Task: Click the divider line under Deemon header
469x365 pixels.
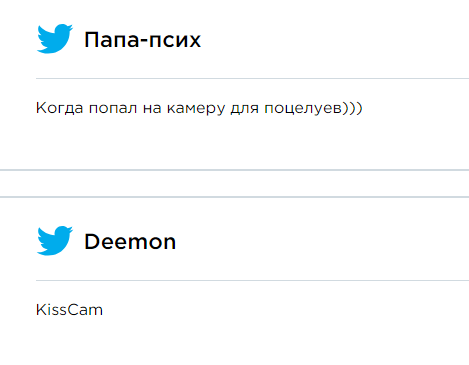Action: [252, 281]
